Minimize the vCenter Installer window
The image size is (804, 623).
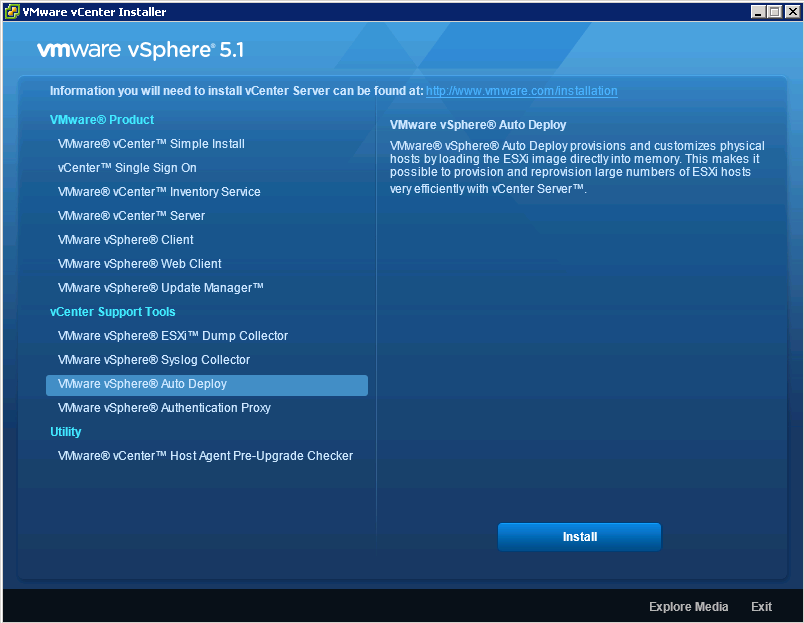(x=758, y=12)
